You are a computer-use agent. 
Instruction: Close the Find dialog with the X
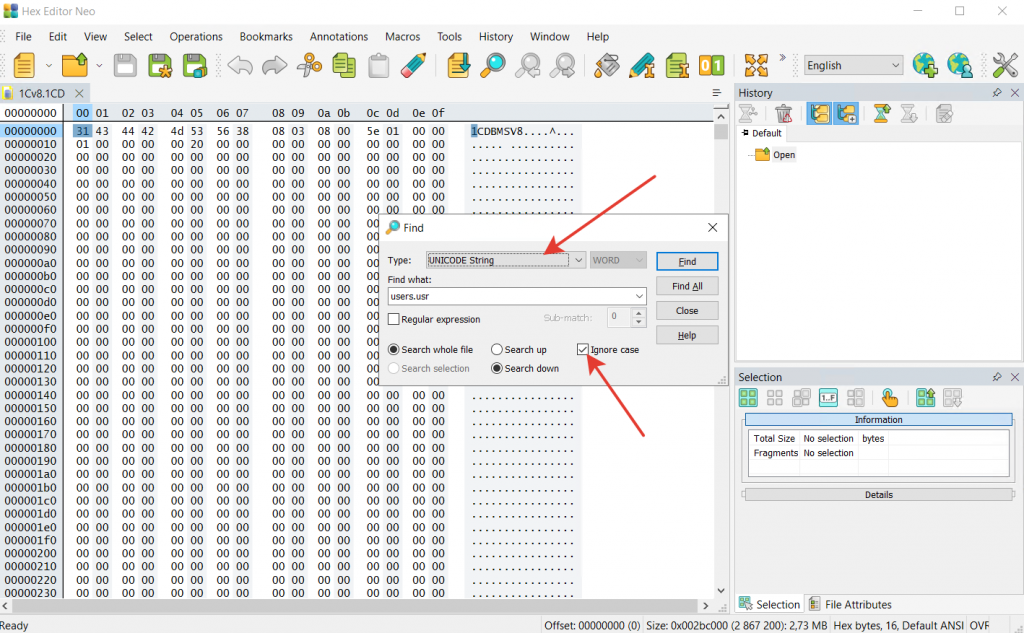coord(712,227)
